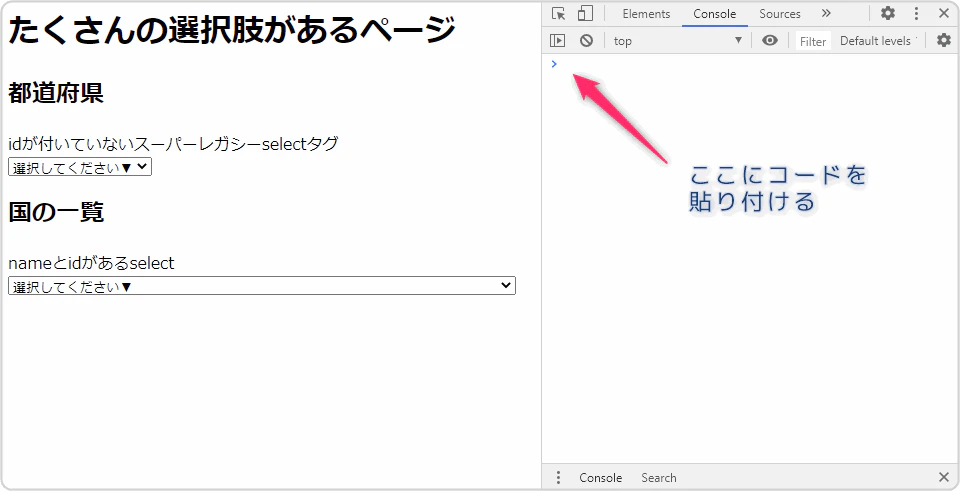This screenshot has height=491, width=960.
Task: Close the bottom drawer
Action: [943, 478]
